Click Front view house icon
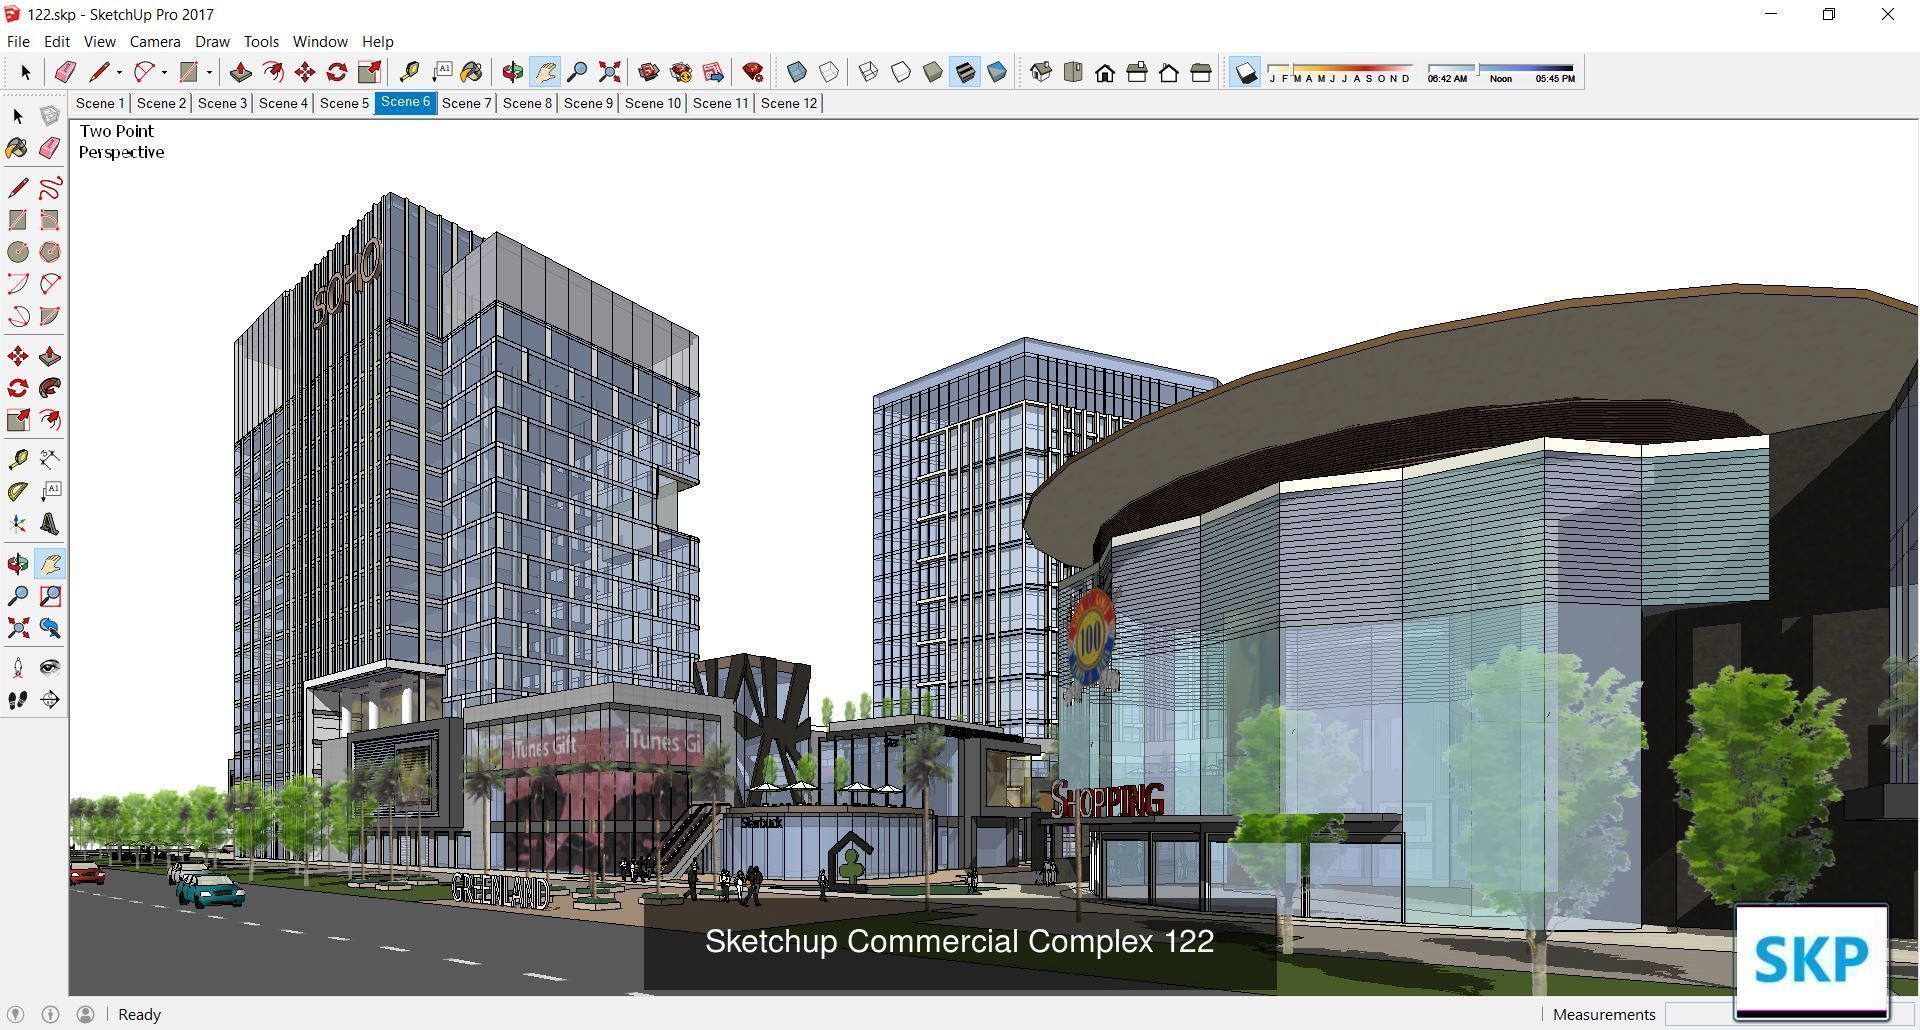The width and height of the screenshot is (1920, 1030). pos(1105,72)
